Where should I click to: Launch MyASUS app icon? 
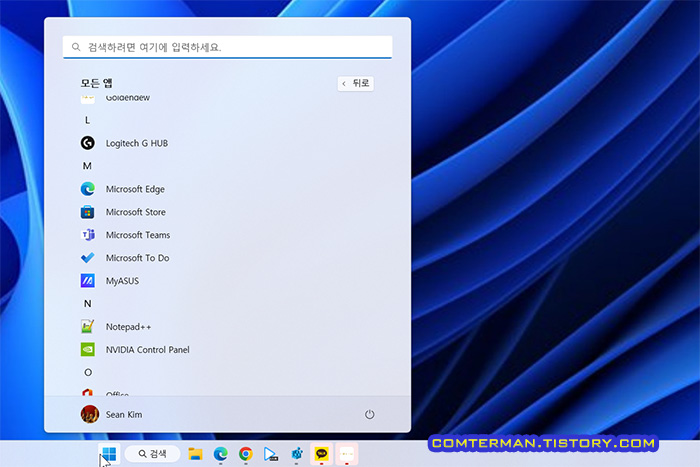click(88, 281)
